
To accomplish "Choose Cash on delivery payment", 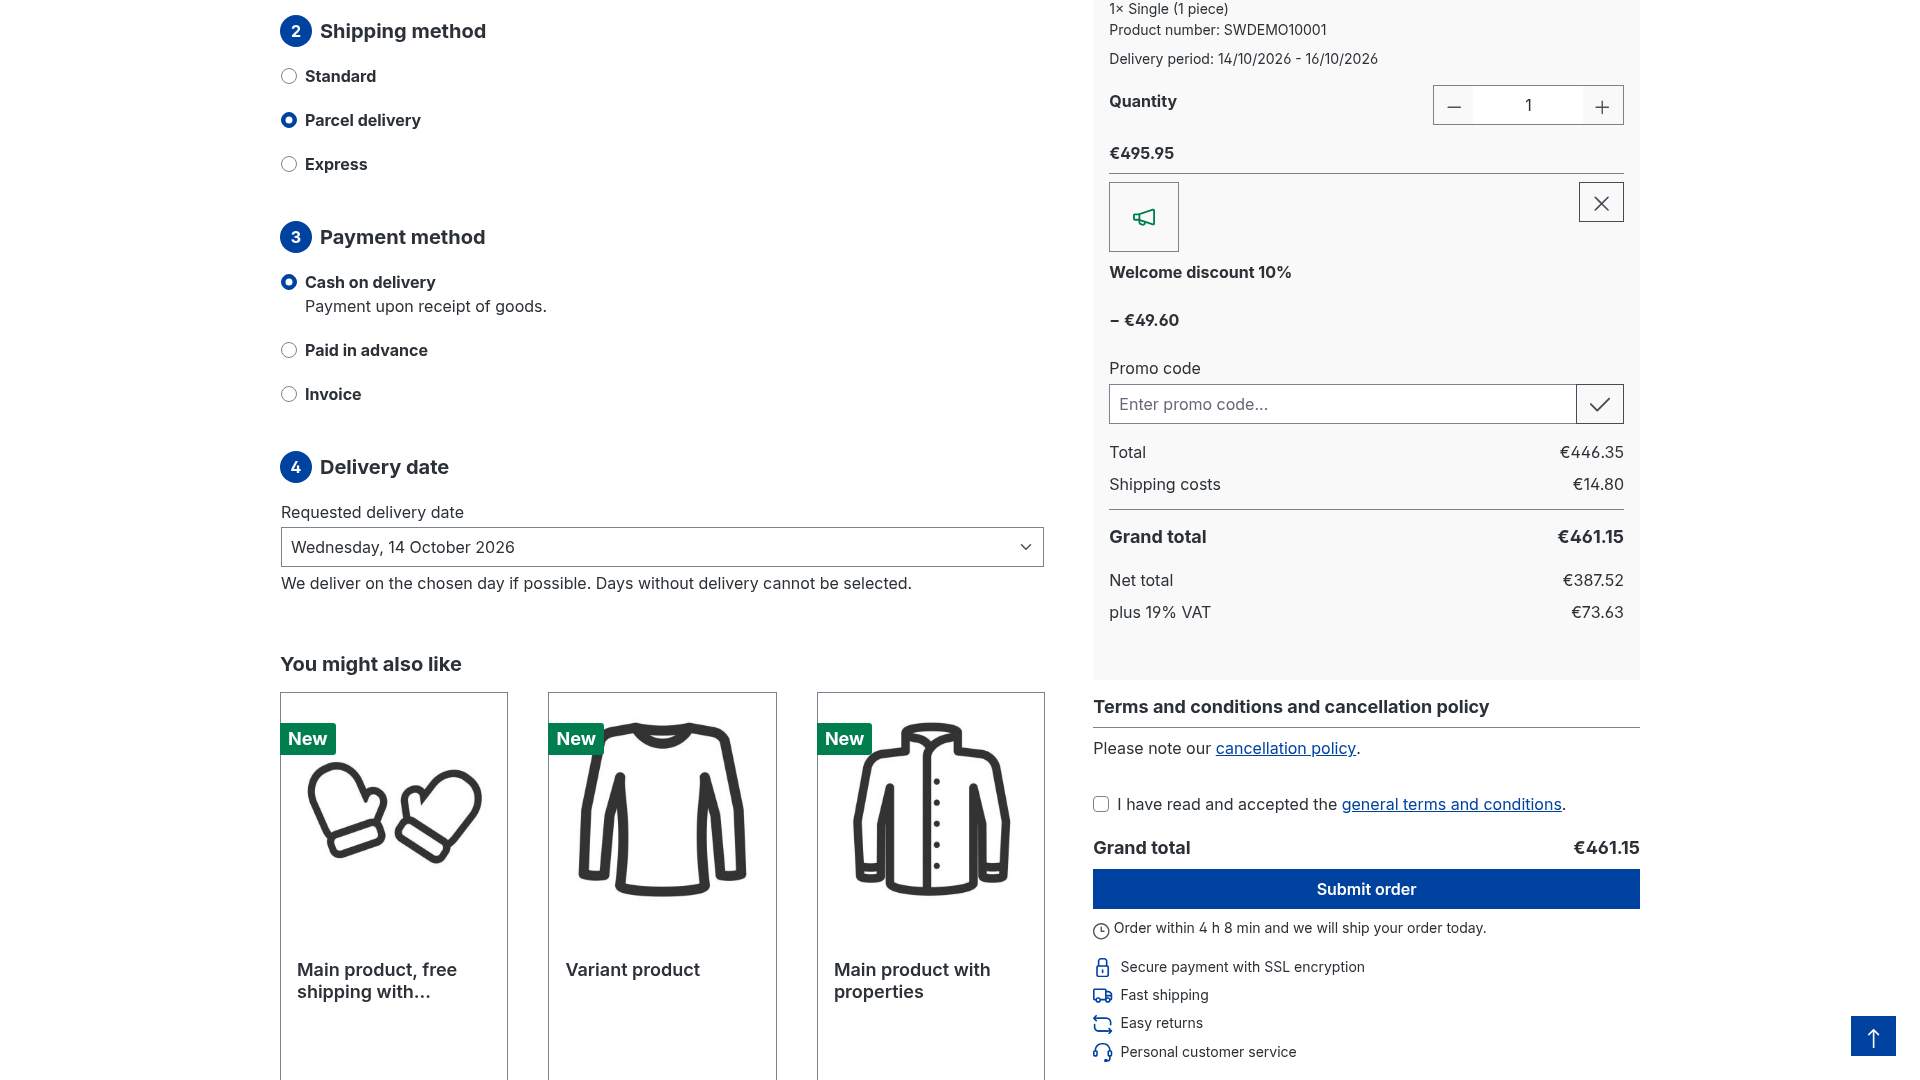I will [289, 282].
